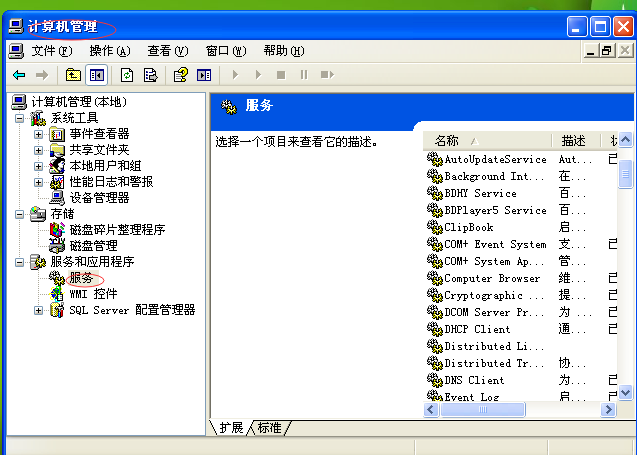Expand the 性能日志和警报 node

38,182
